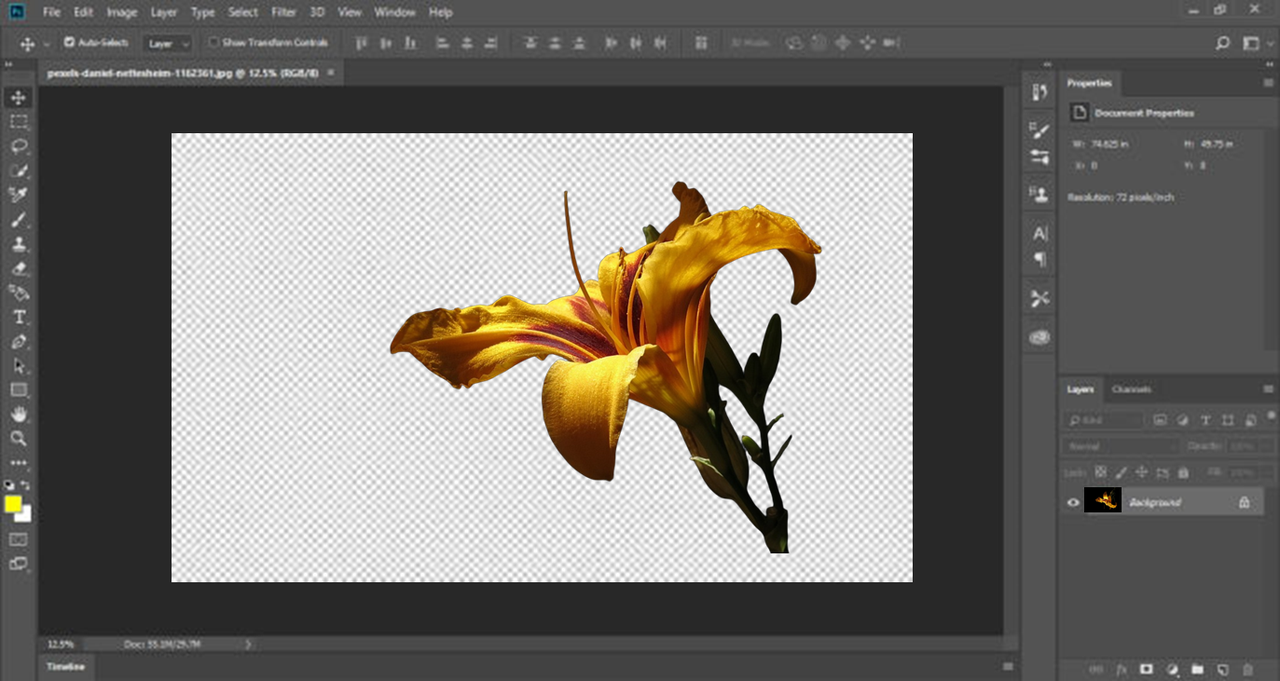Enable the Auto-Select checkbox
The width and height of the screenshot is (1280, 681).
pos(69,43)
